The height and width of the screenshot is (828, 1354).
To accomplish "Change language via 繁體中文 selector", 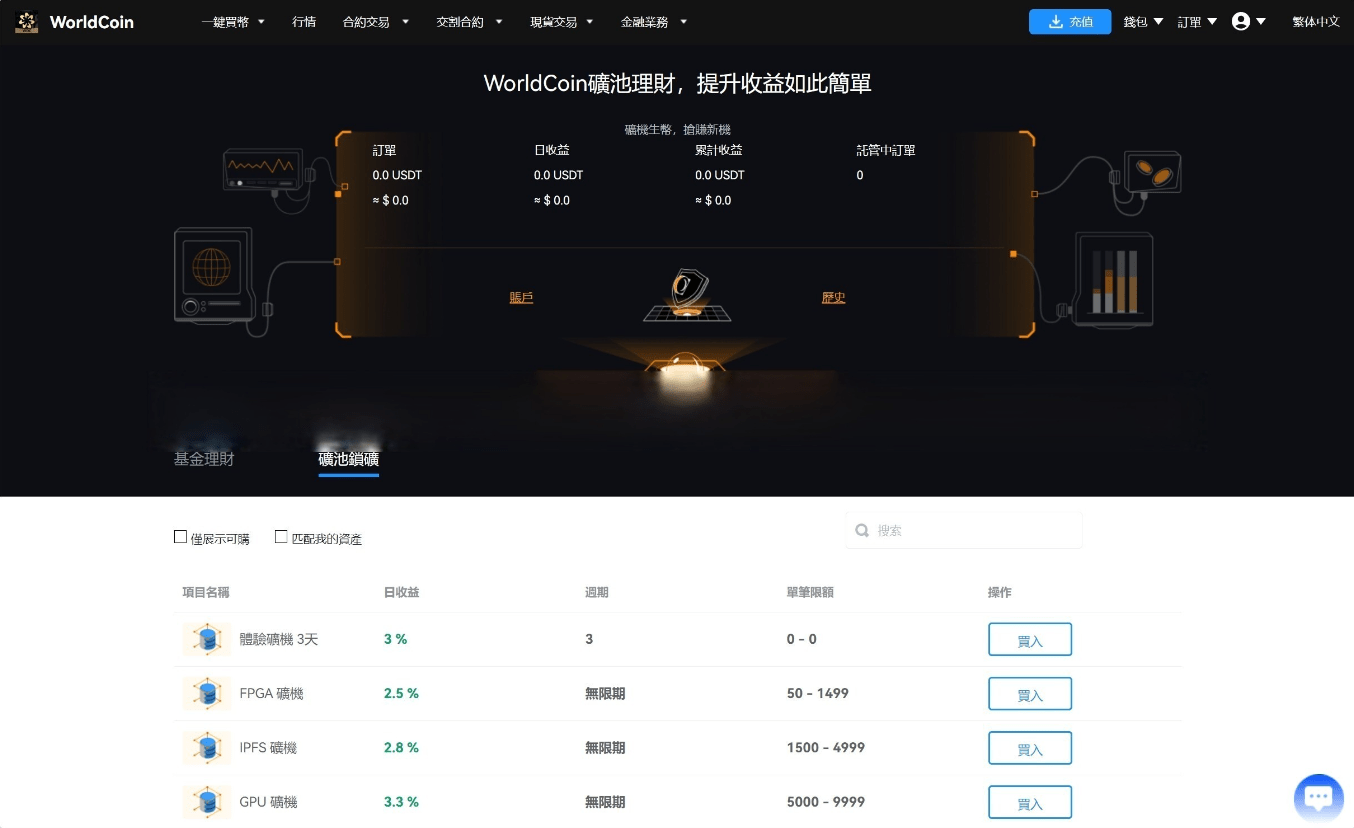I will coord(1316,22).
